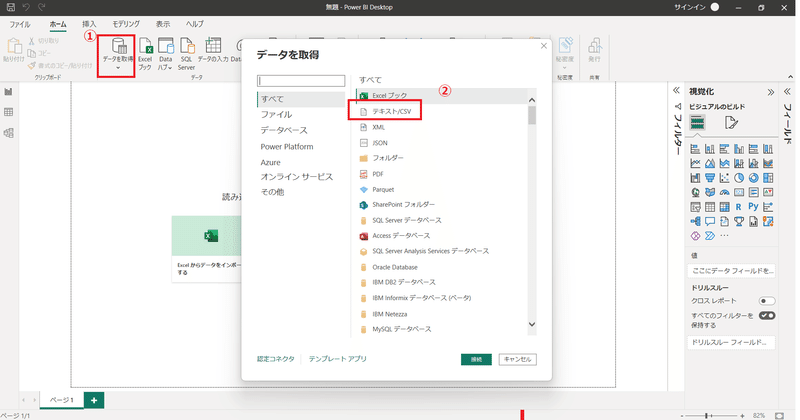Open the 挿入 ribbon tab
Image resolution: width=800 pixels, height=420 pixels.
click(x=89, y=24)
